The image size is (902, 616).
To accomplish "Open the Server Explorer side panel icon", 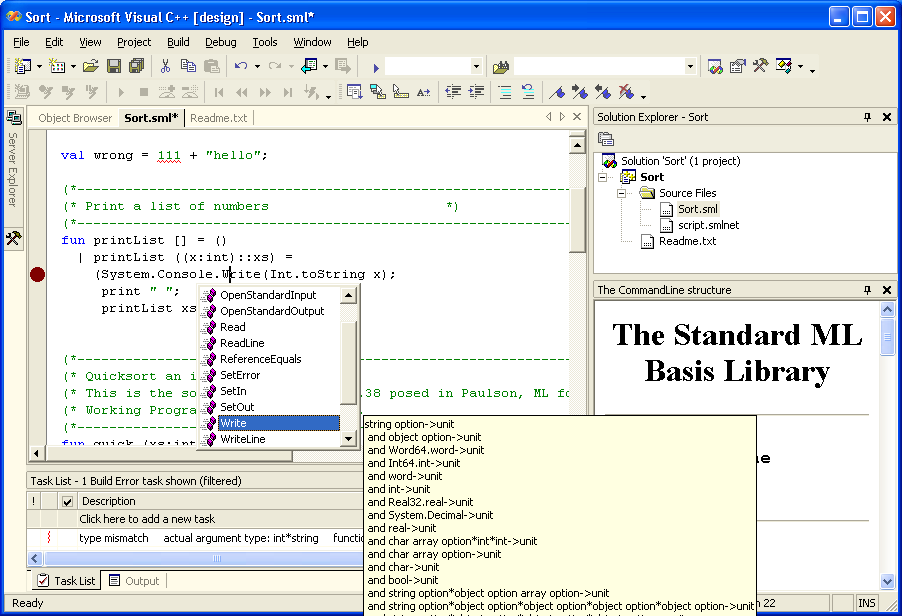I will click(13, 117).
